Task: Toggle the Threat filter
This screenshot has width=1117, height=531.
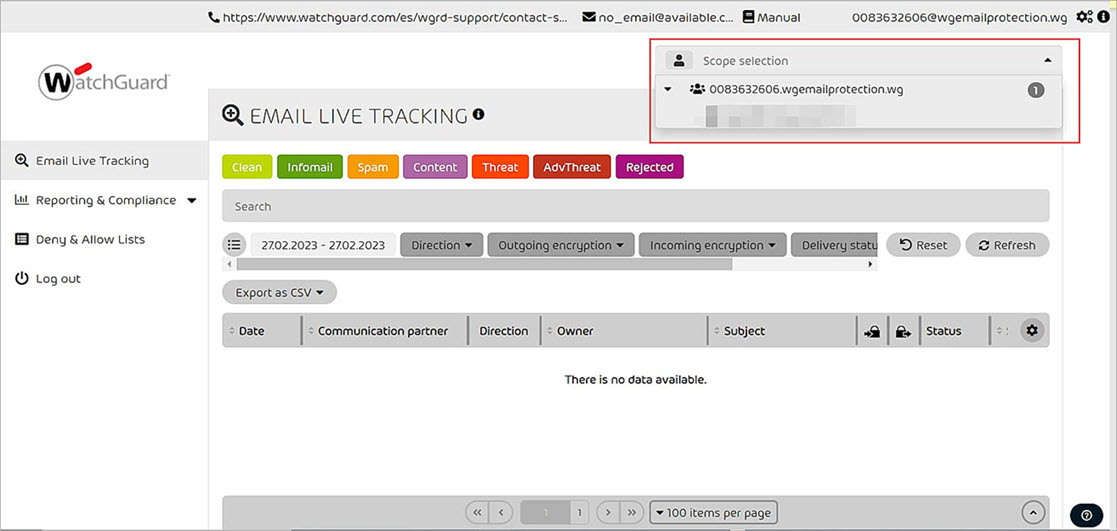Action: click(500, 167)
